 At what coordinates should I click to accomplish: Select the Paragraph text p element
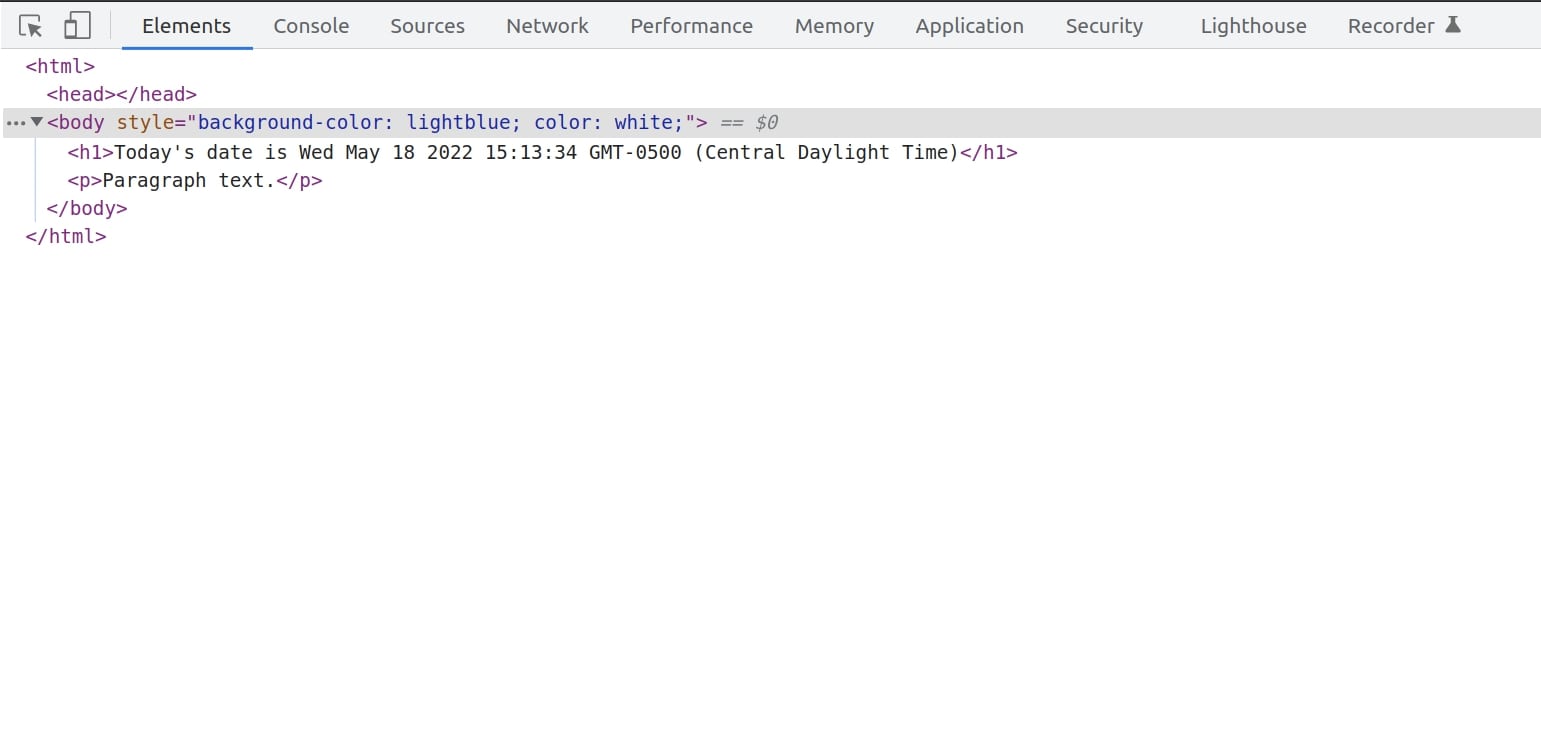tap(194, 181)
